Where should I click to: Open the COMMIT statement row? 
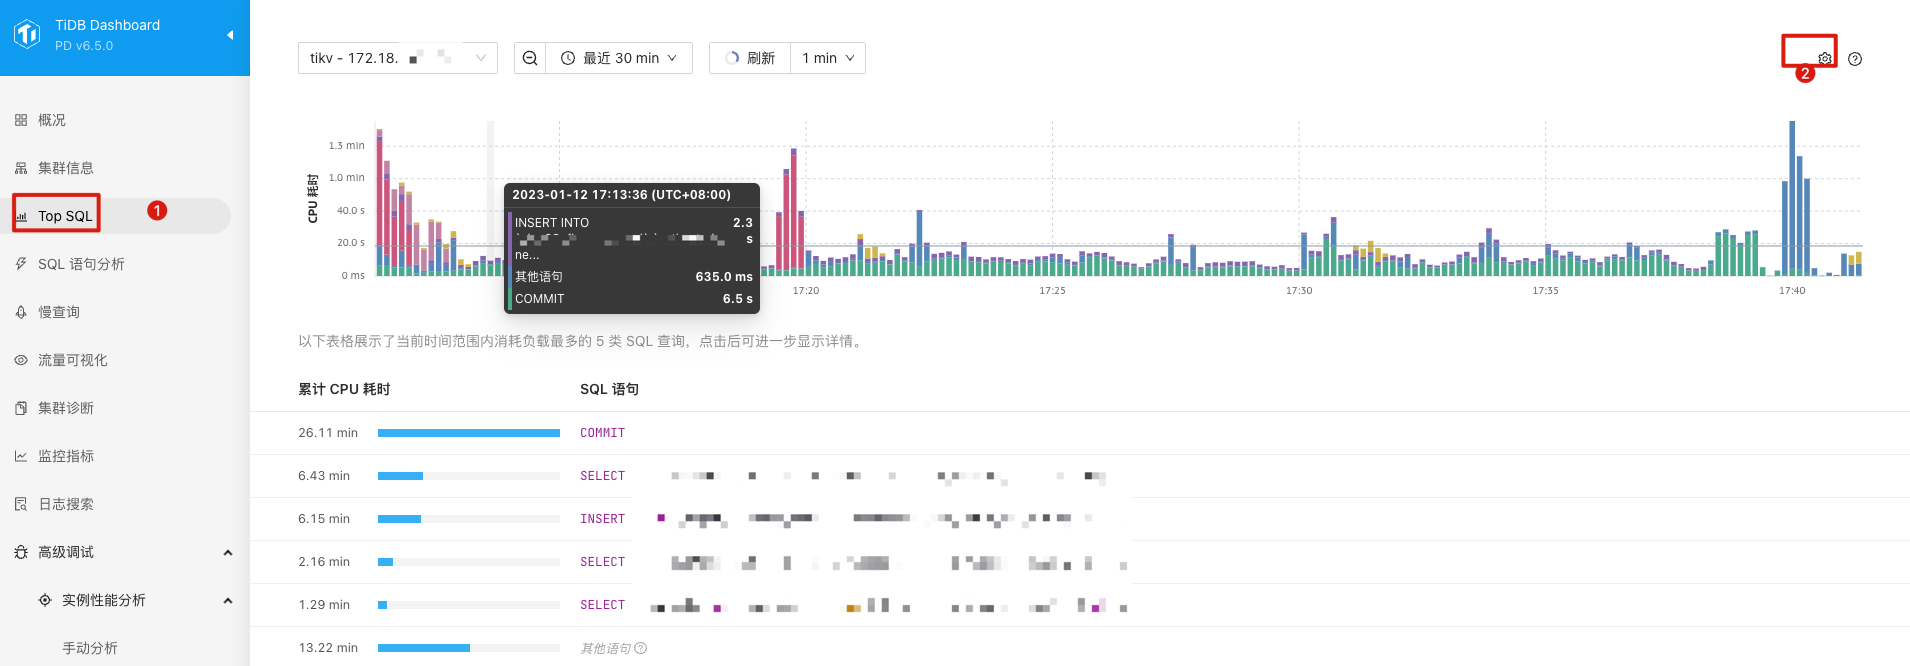click(602, 433)
